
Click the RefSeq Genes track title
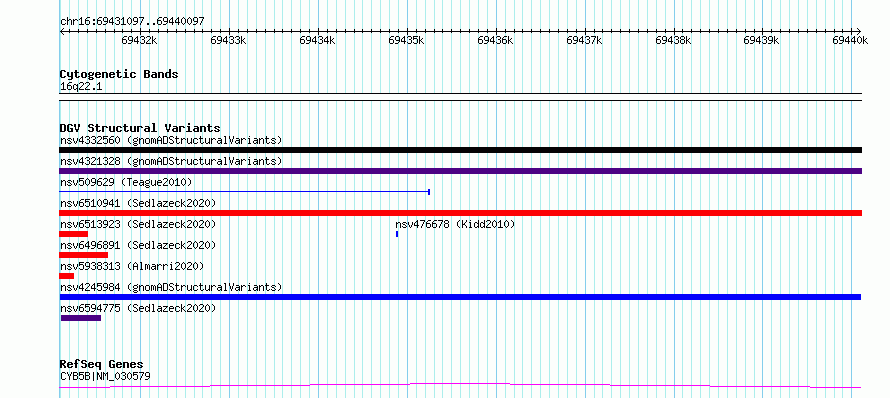pos(101,365)
